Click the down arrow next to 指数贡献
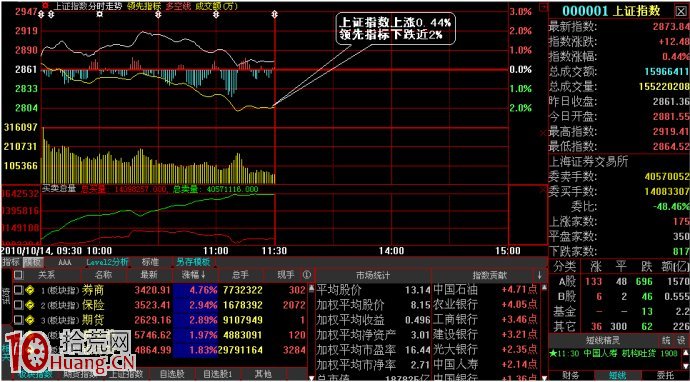Image resolution: width=690 pixels, height=382 pixels. (539, 275)
